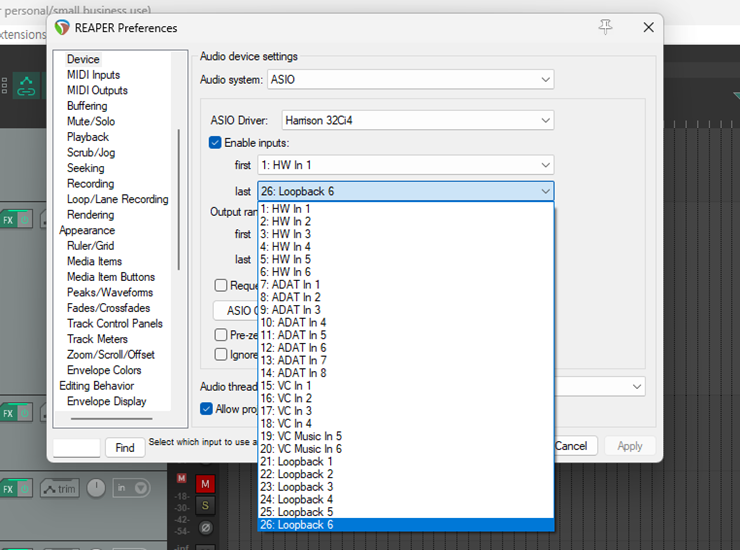740x550 pixels.
Task: Open the ASIO Driver dropdown
Action: tap(418, 120)
